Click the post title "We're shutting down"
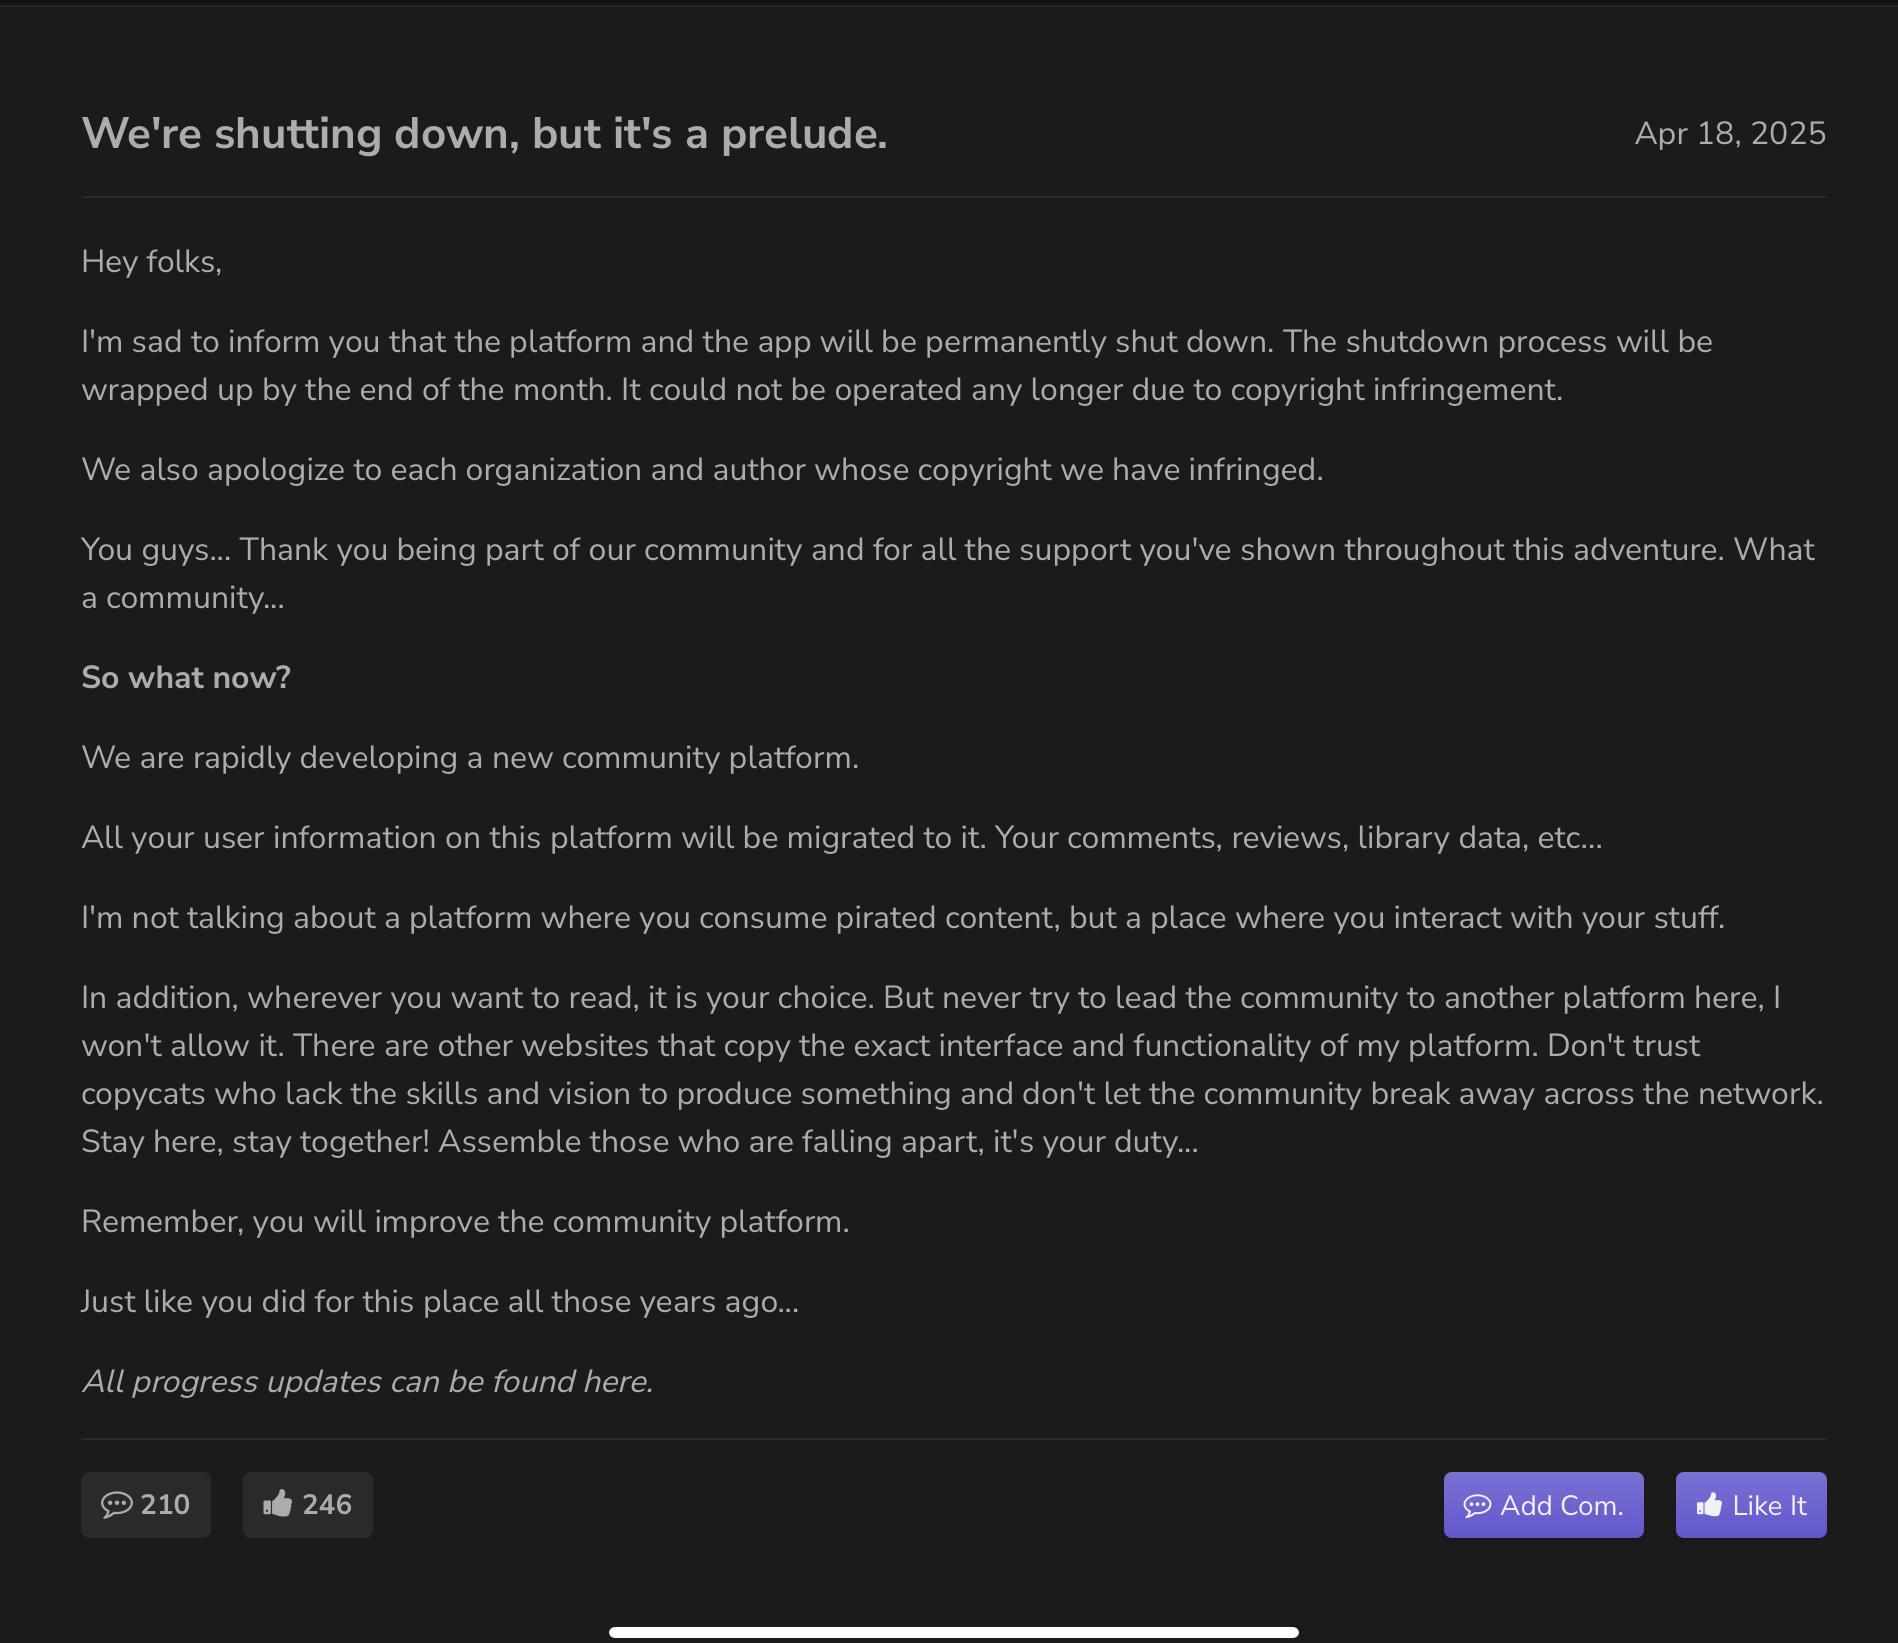This screenshot has width=1898, height=1643. (484, 133)
